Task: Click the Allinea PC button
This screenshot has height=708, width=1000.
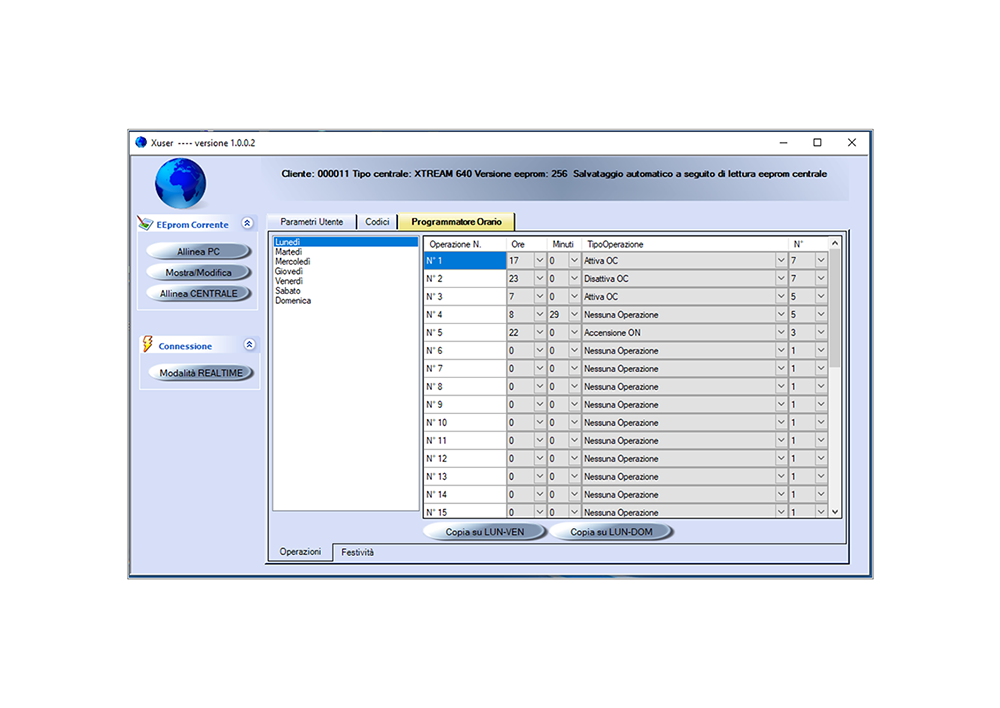Action: (x=197, y=251)
